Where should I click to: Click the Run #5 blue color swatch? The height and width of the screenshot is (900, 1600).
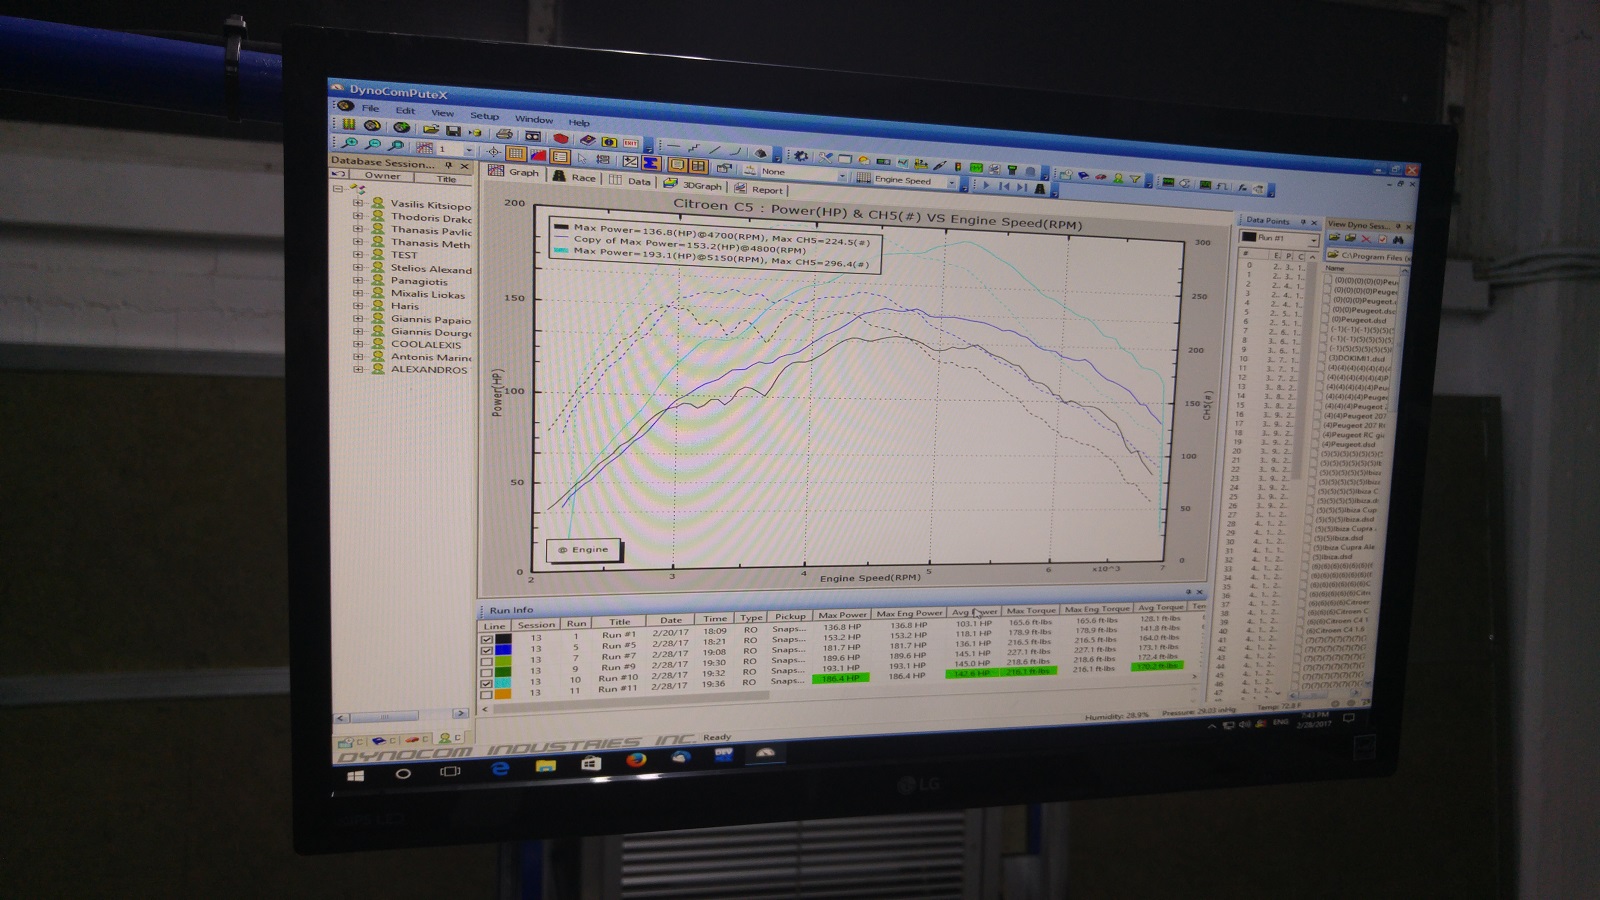tap(504, 650)
